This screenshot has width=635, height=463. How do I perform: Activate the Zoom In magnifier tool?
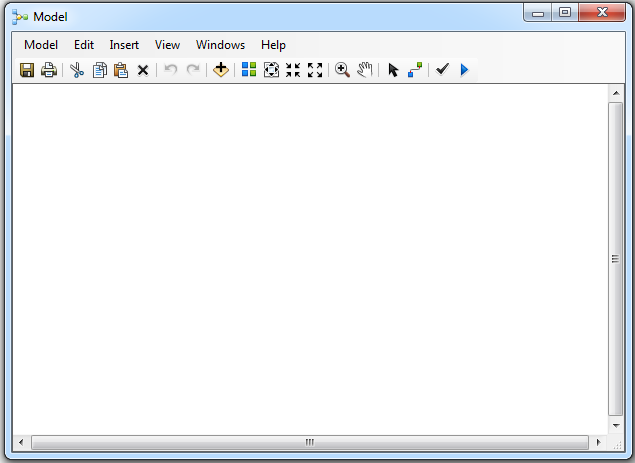(342, 70)
